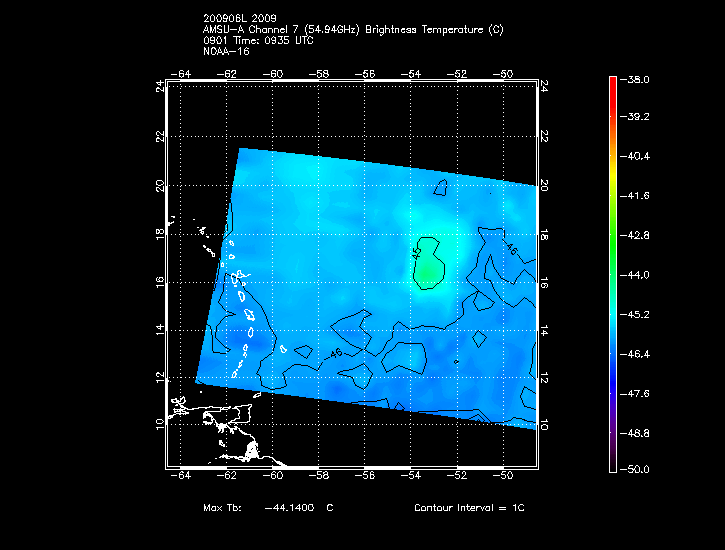Viewport: 725px width, 550px height.
Task: Click the green warm core peak on the map
Action: (427, 268)
